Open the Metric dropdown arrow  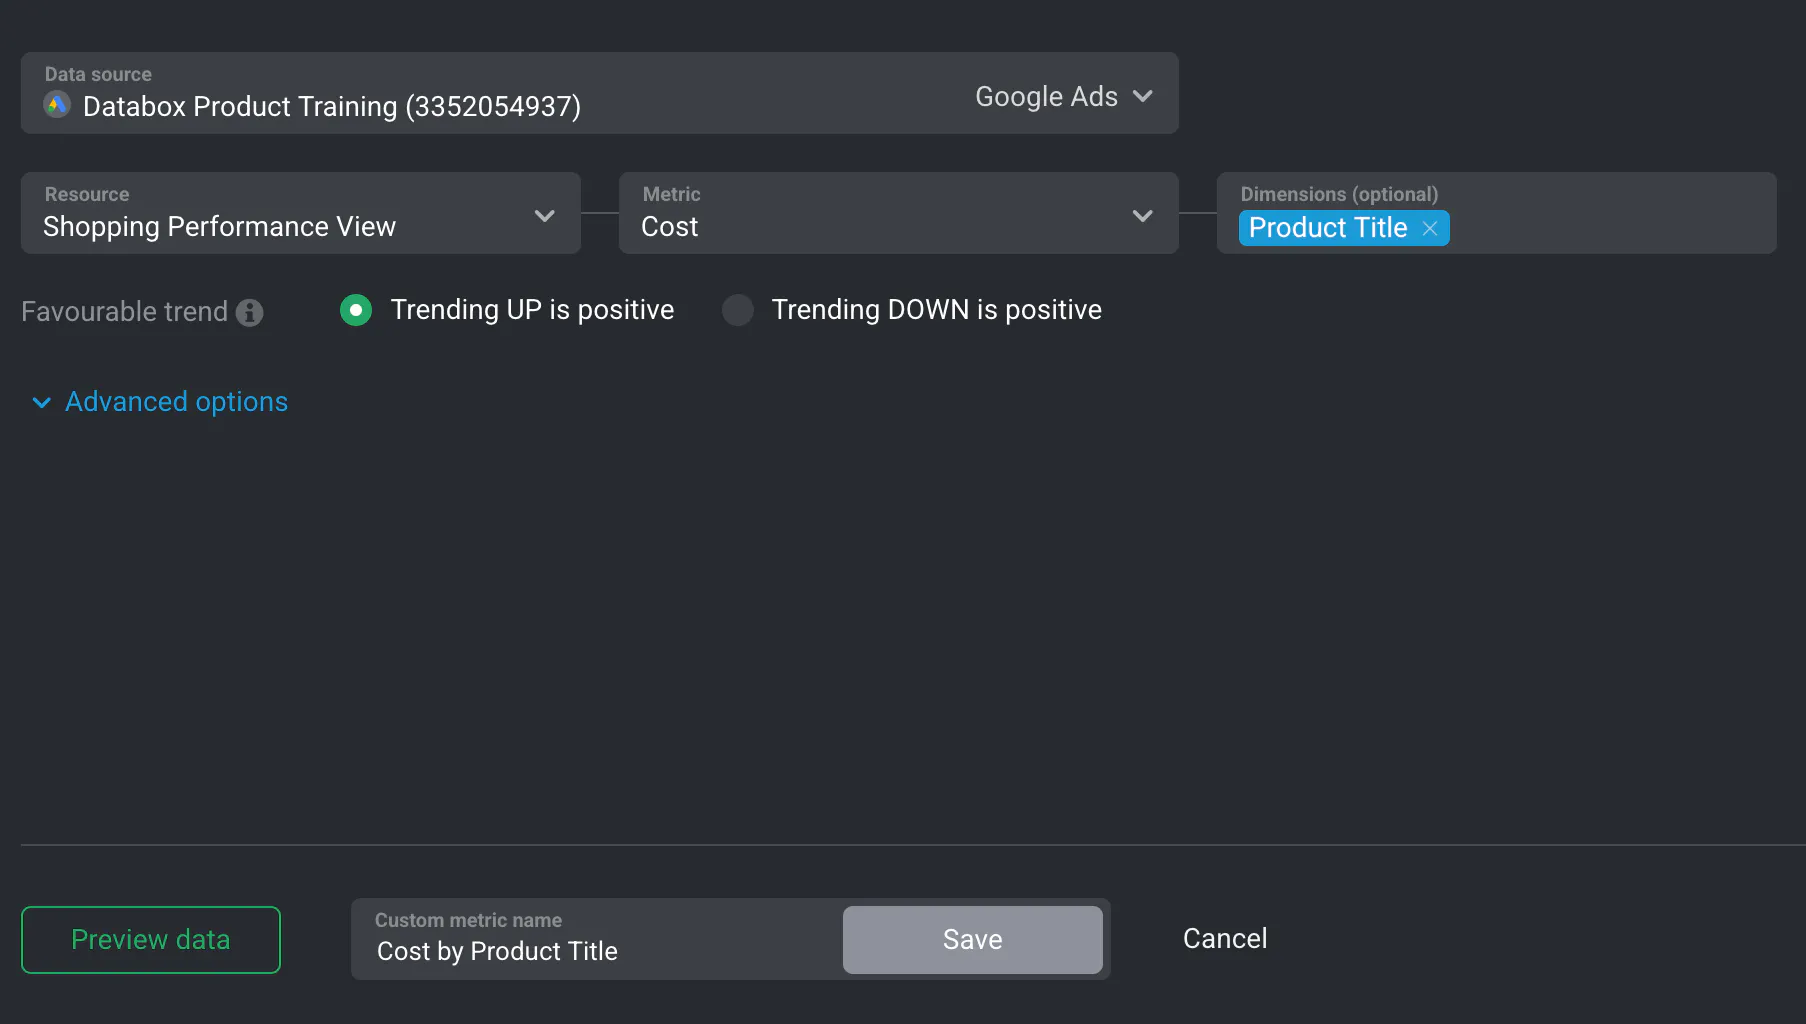(x=1143, y=216)
